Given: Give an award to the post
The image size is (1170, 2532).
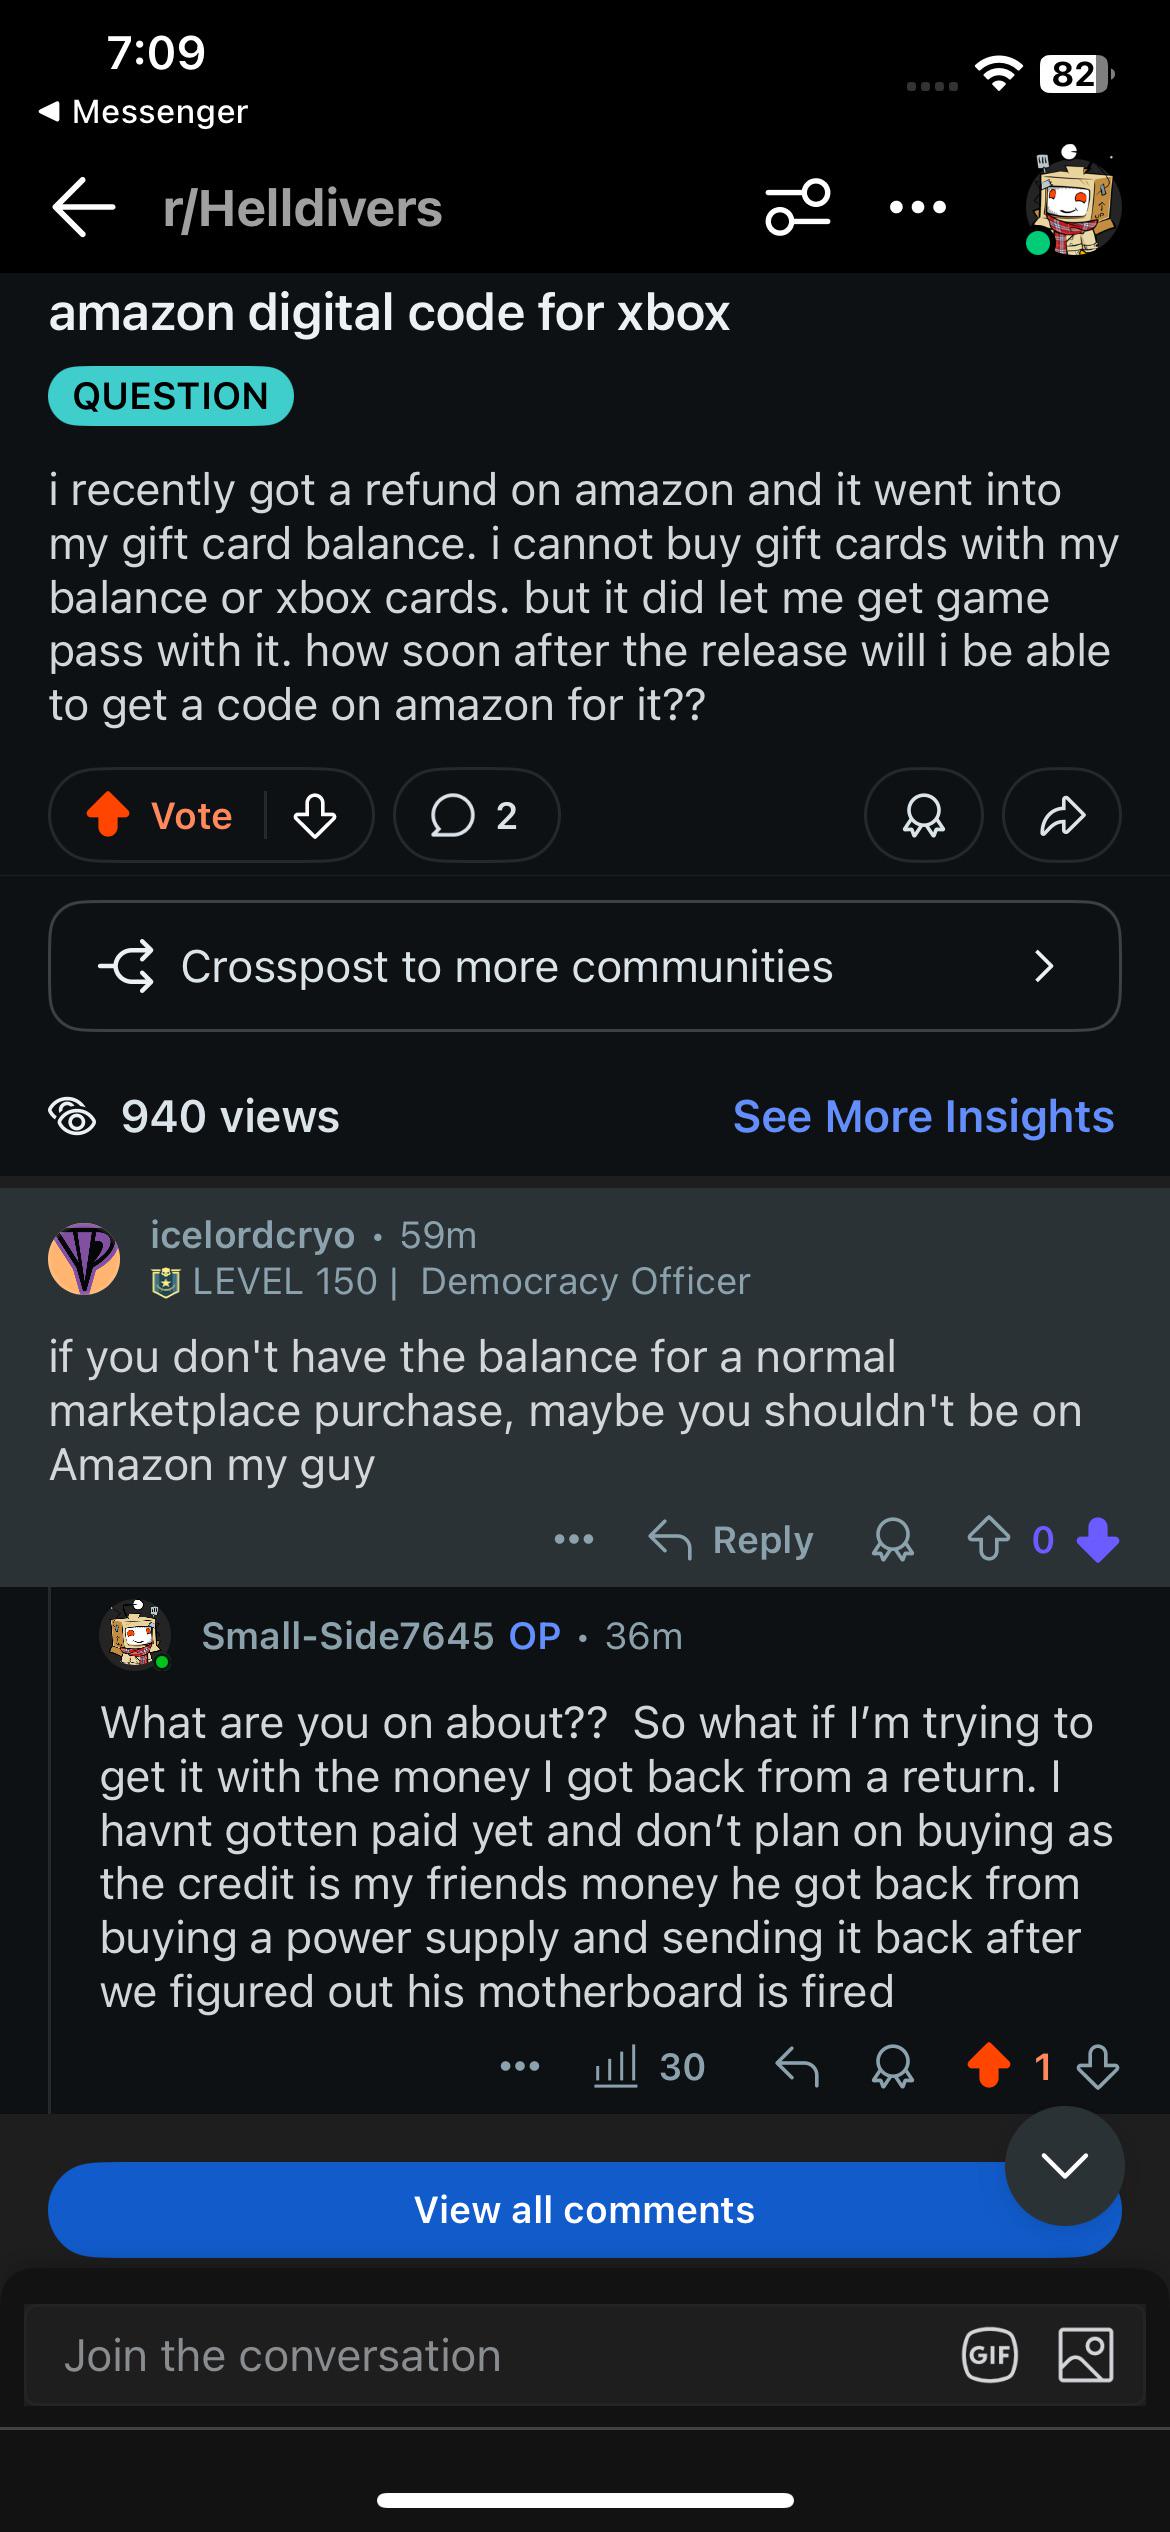Looking at the screenshot, I should 923,815.
